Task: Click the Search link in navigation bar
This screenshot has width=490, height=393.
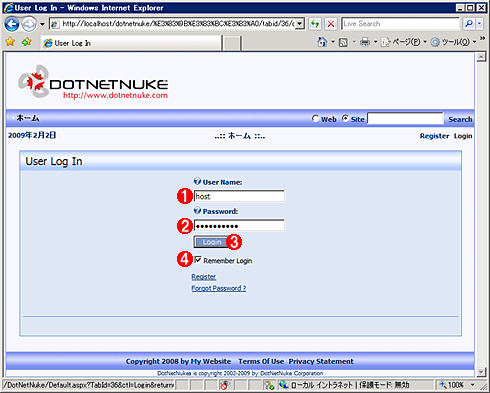Action: [460, 119]
